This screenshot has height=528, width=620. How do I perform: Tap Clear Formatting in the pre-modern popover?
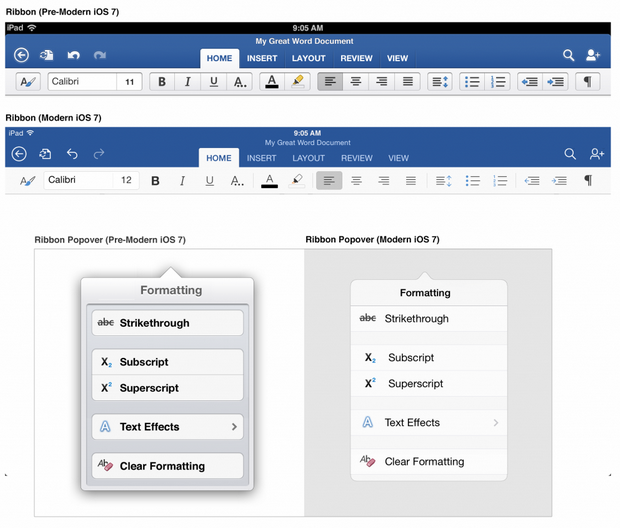coord(167,466)
